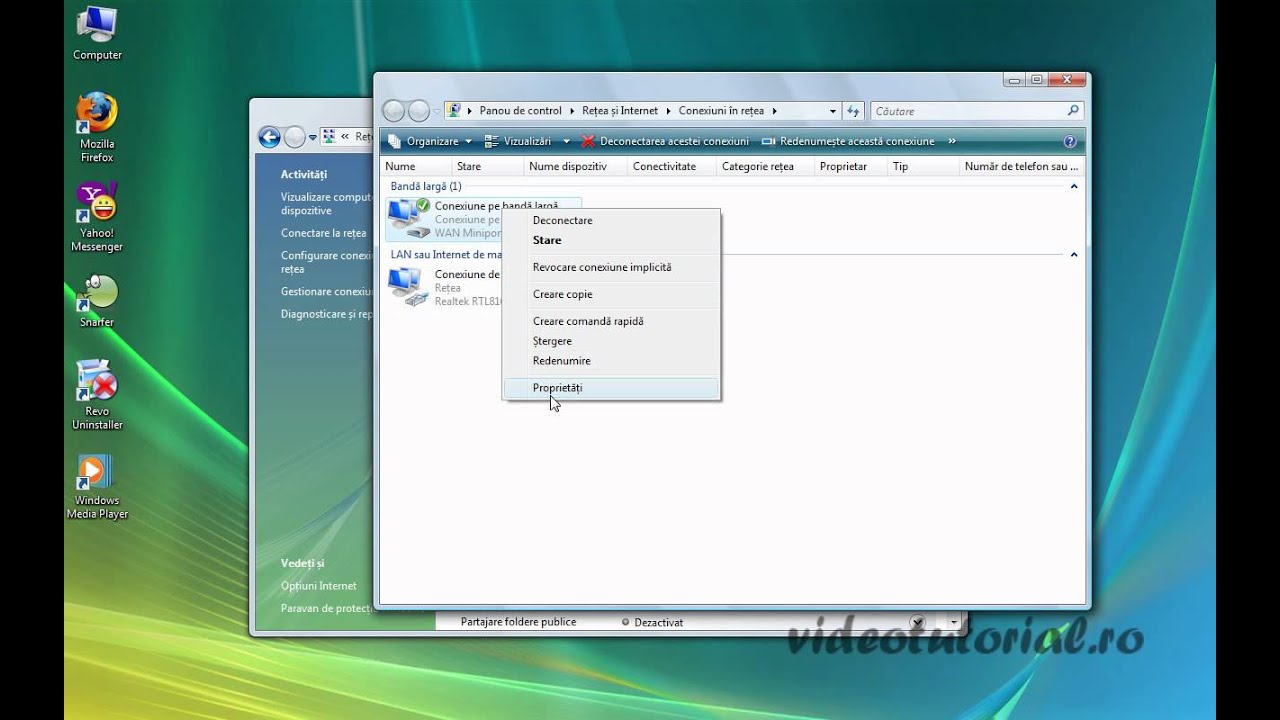Open address bar history dropdown
Viewport: 1280px width, 720px height.
tap(833, 111)
